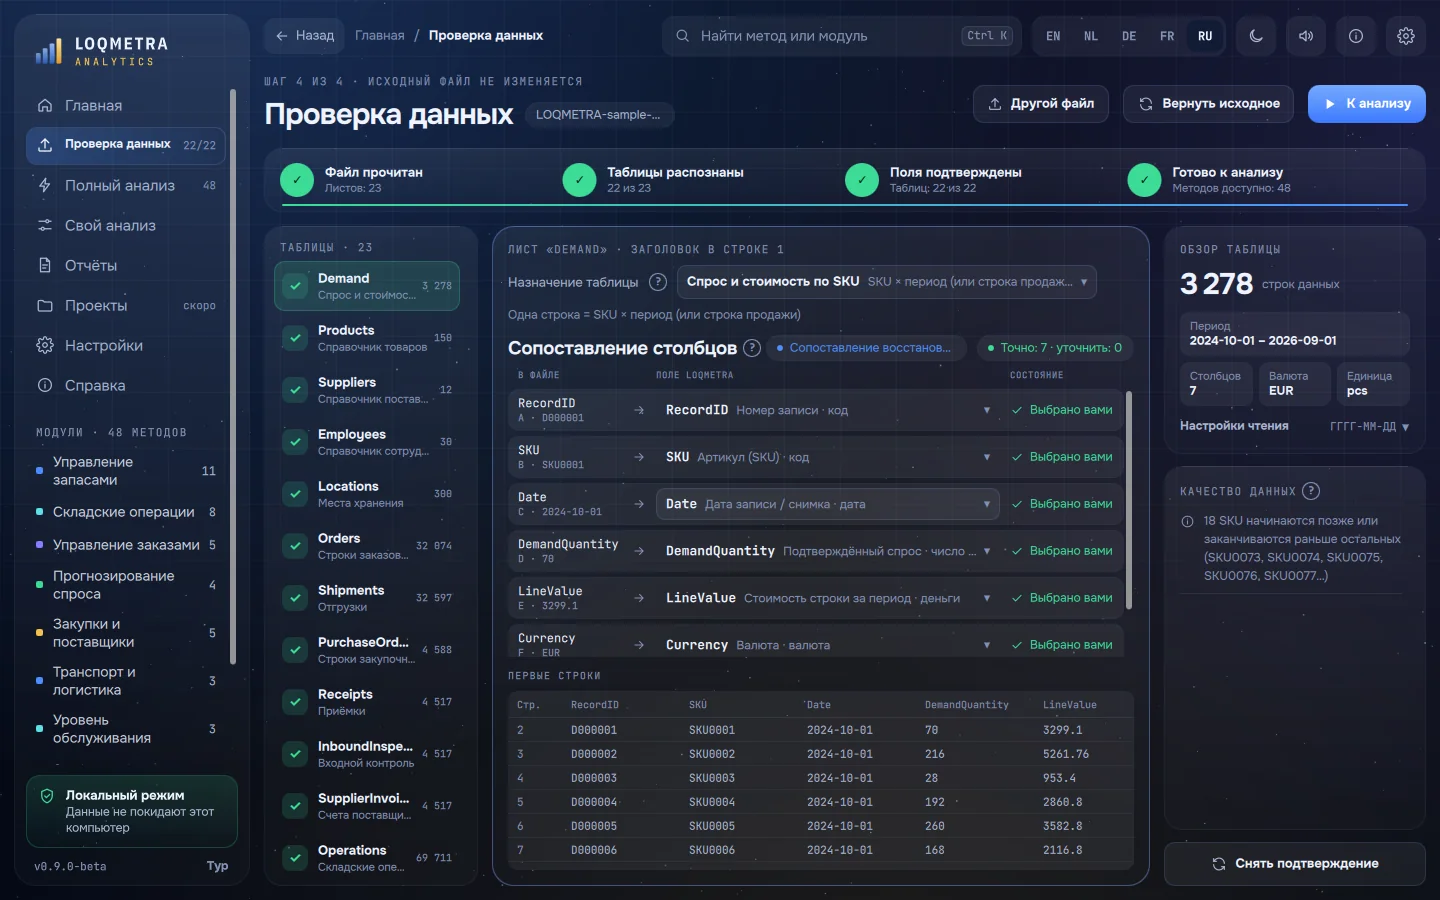This screenshot has height=900, width=1440.
Task: Click the column mapping list scrollbar
Action: click(x=1129, y=500)
